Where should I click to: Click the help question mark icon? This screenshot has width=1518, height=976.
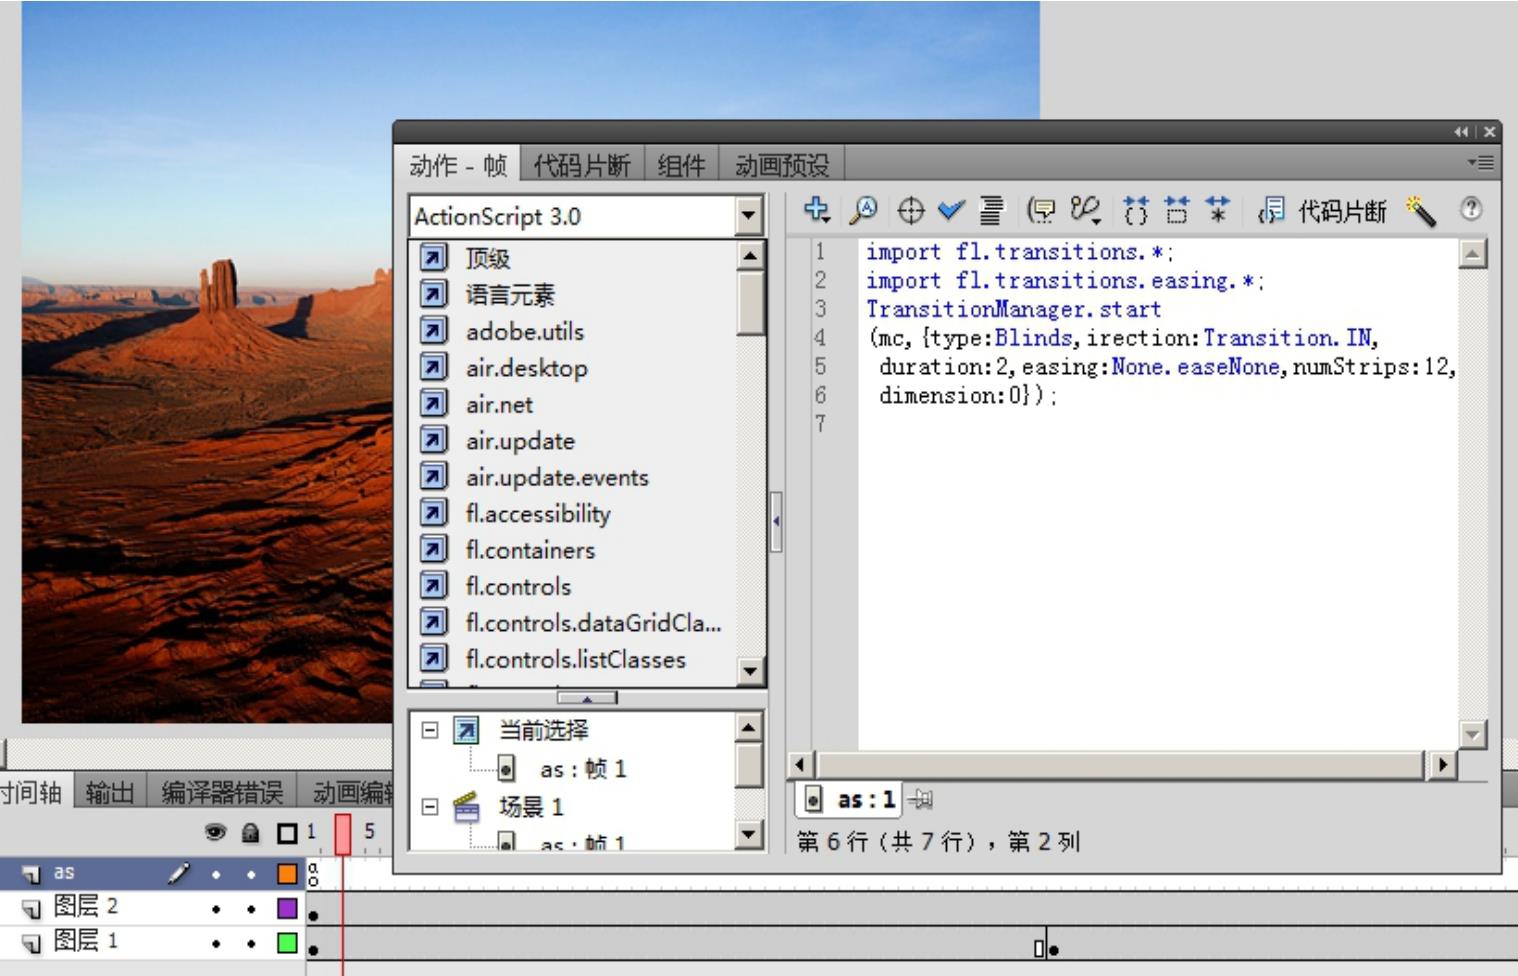(1470, 208)
